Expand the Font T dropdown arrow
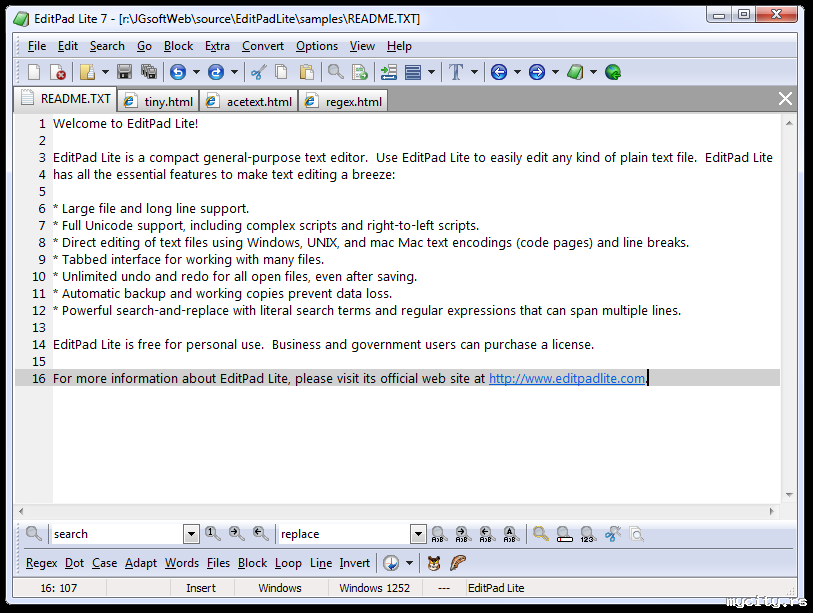Image resolution: width=813 pixels, height=613 pixels. [x=474, y=72]
